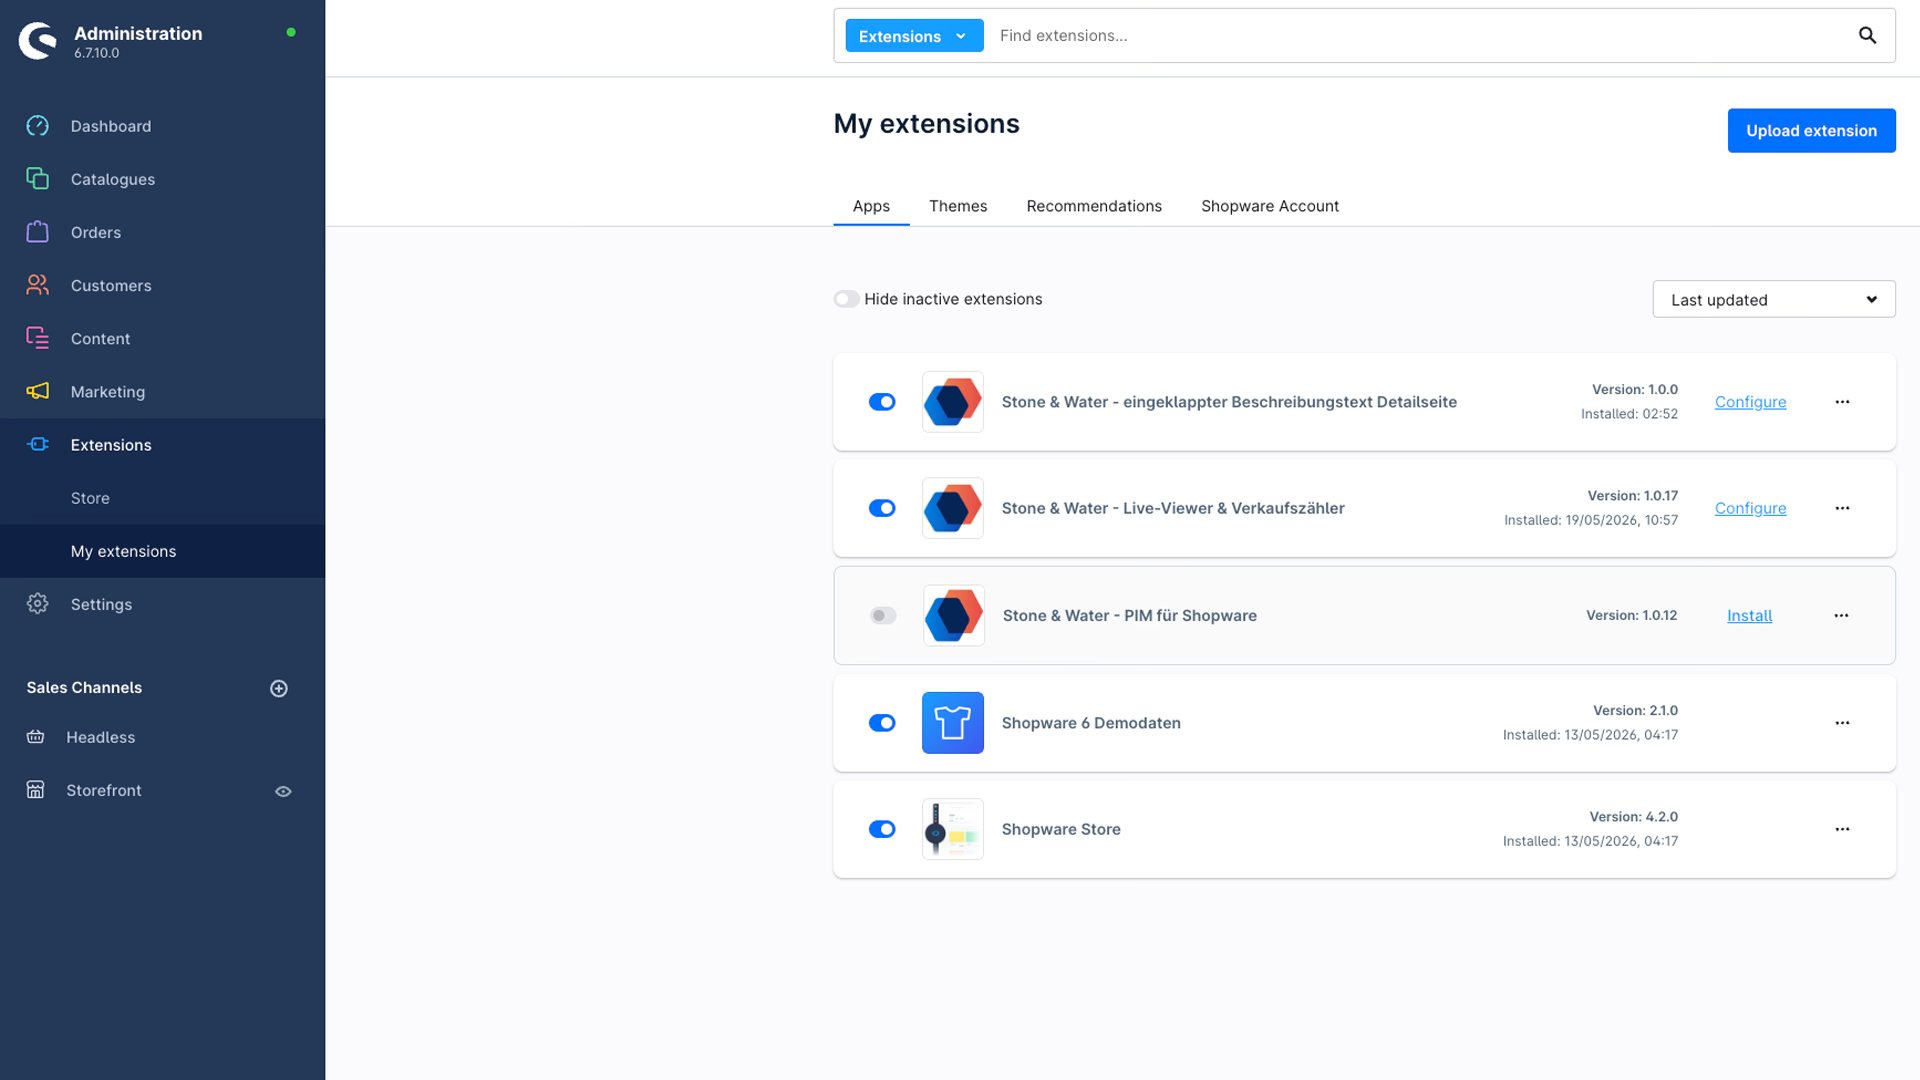The image size is (1920, 1080).
Task: Click the Storefront shop icon
Action: pyautogui.click(x=36, y=790)
